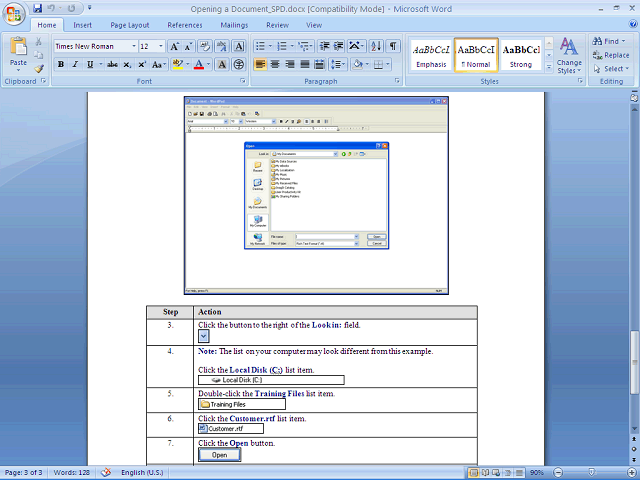Click English (U.S.) language indicator
The height and width of the screenshot is (480, 640).
142,473
